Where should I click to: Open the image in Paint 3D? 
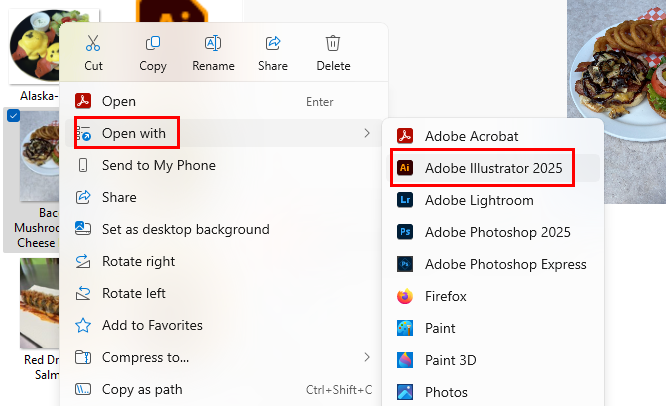493,360
